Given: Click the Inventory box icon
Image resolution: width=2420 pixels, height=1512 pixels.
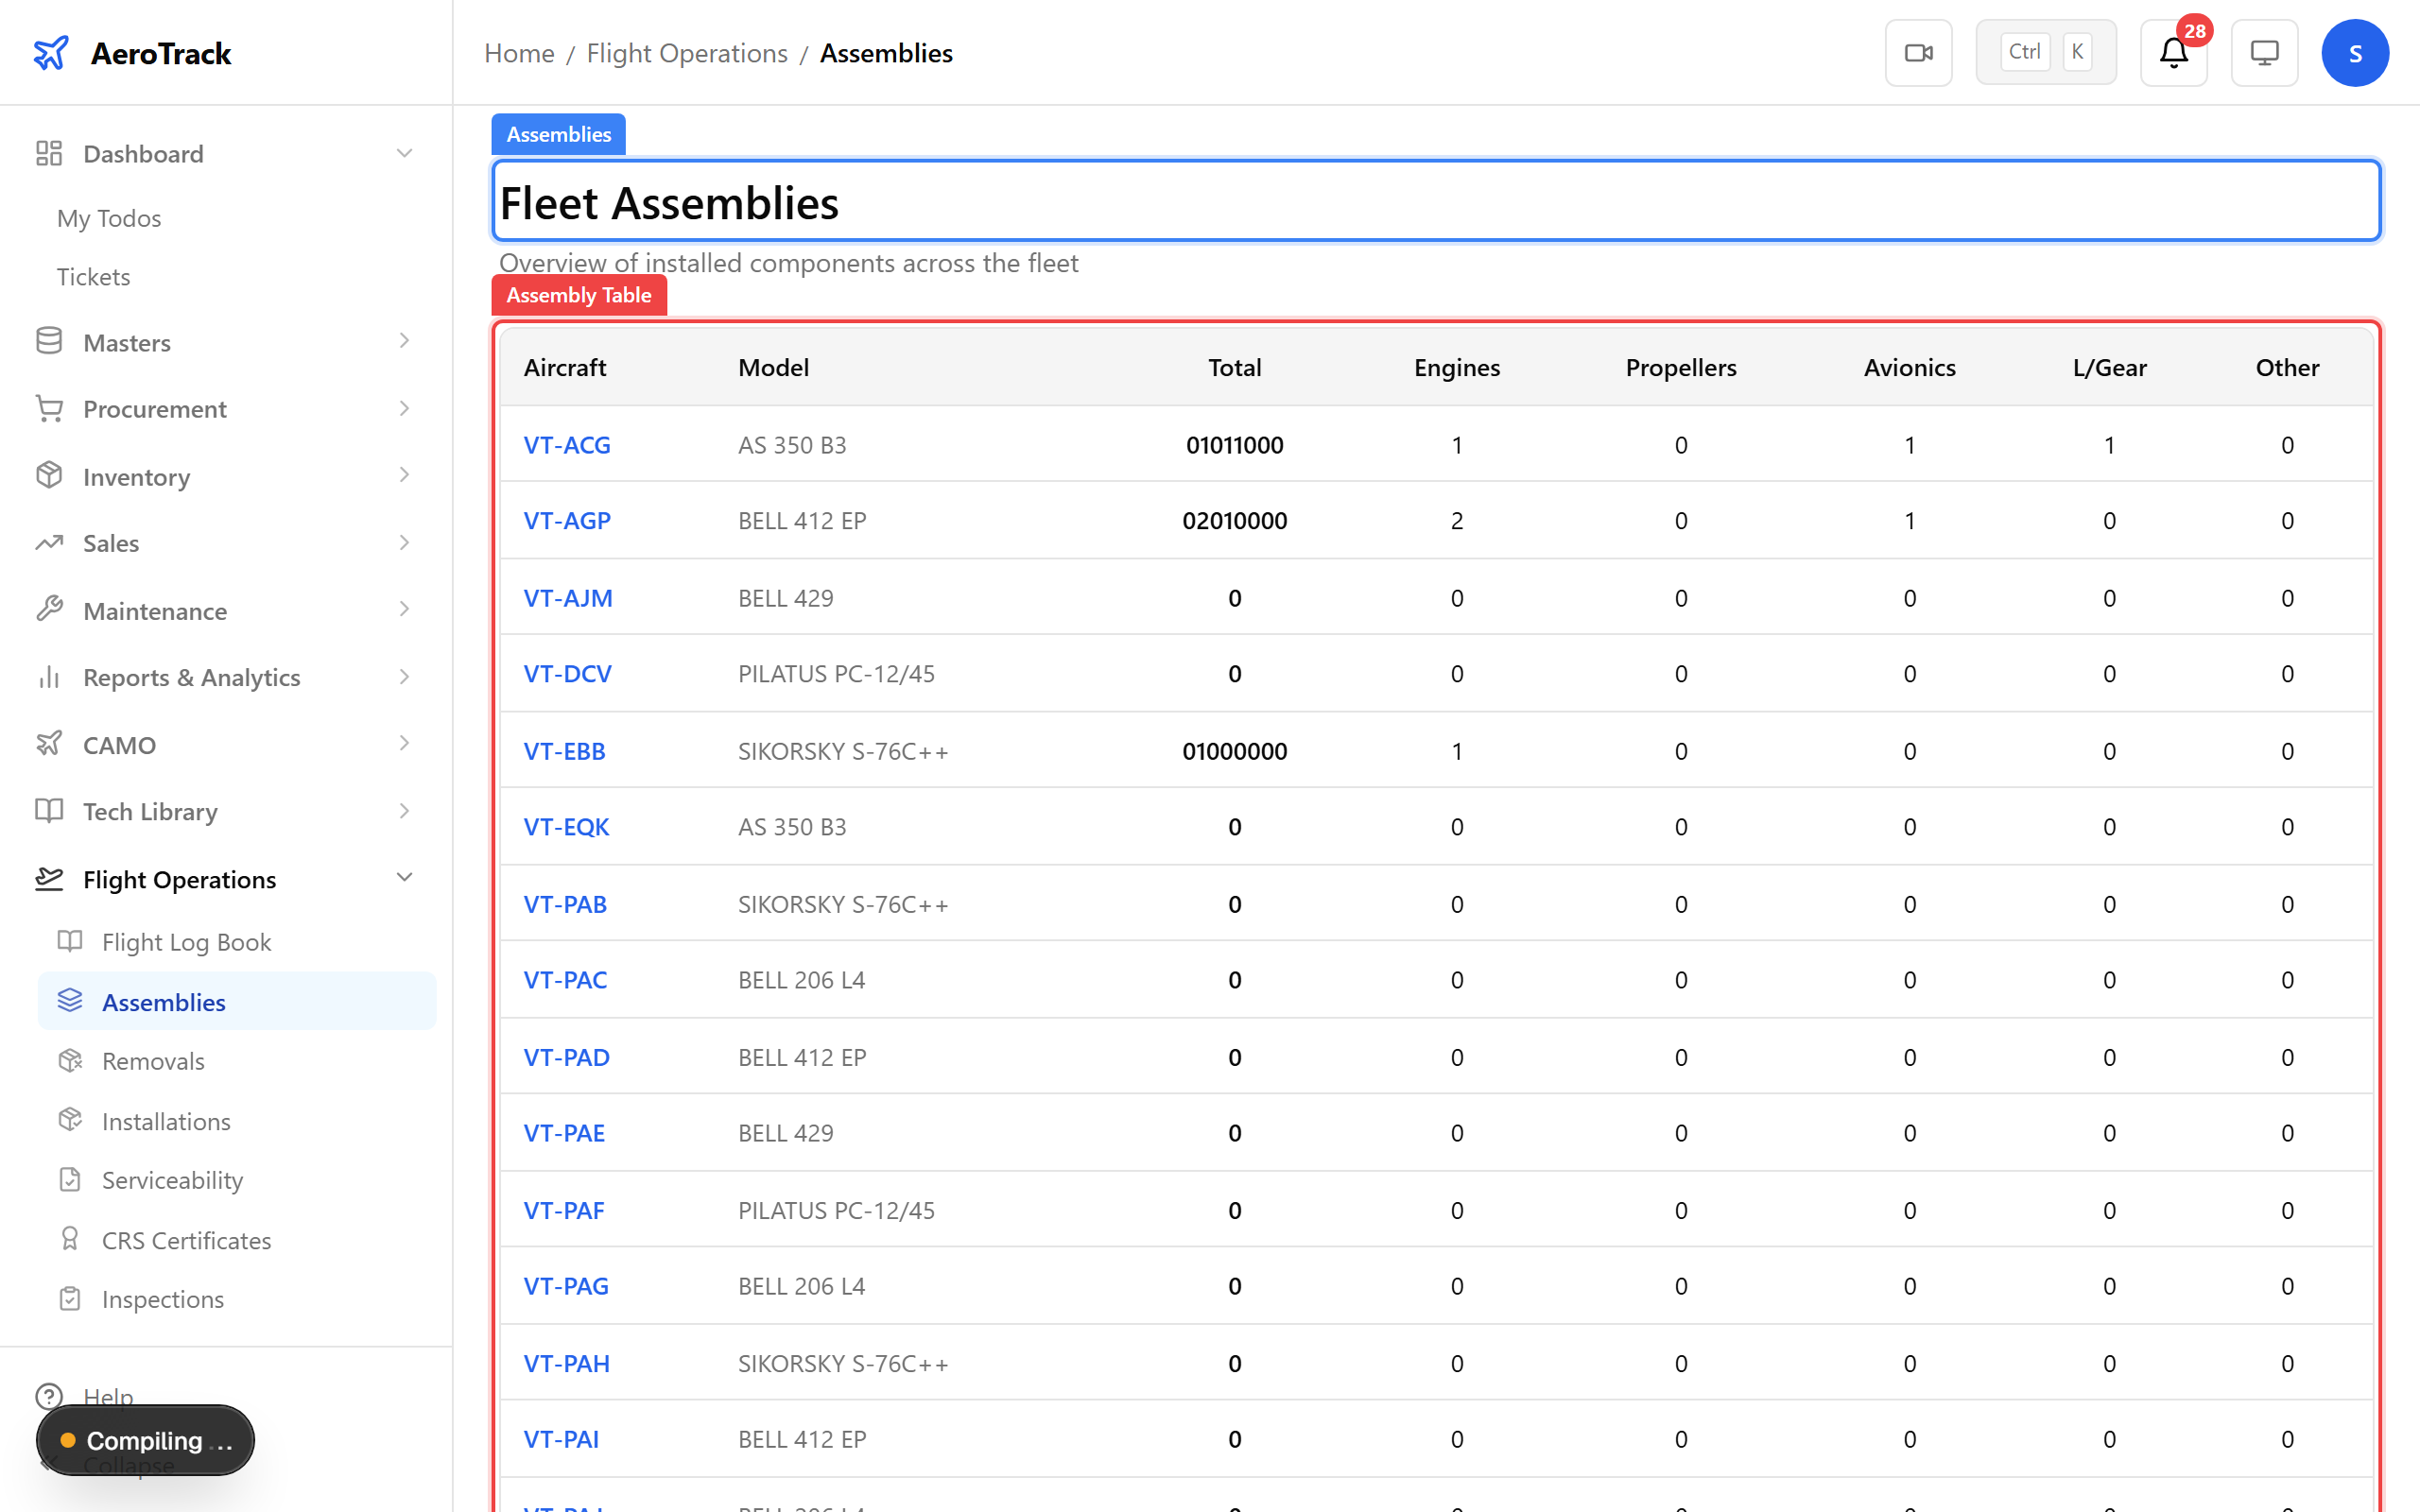Looking at the screenshot, I should [48, 476].
